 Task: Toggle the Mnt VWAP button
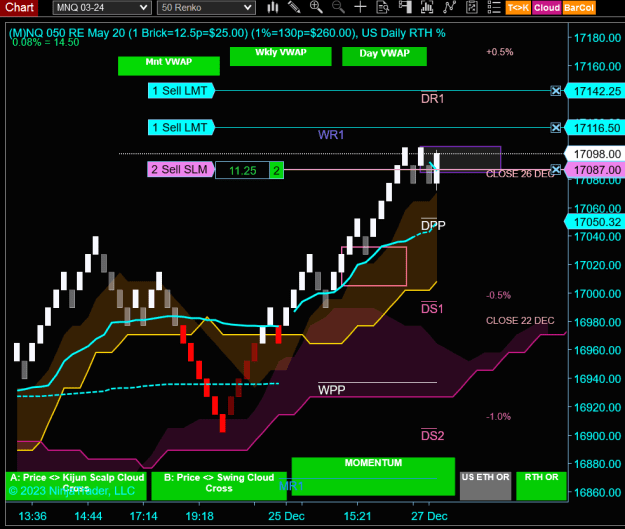pos(169,66)
